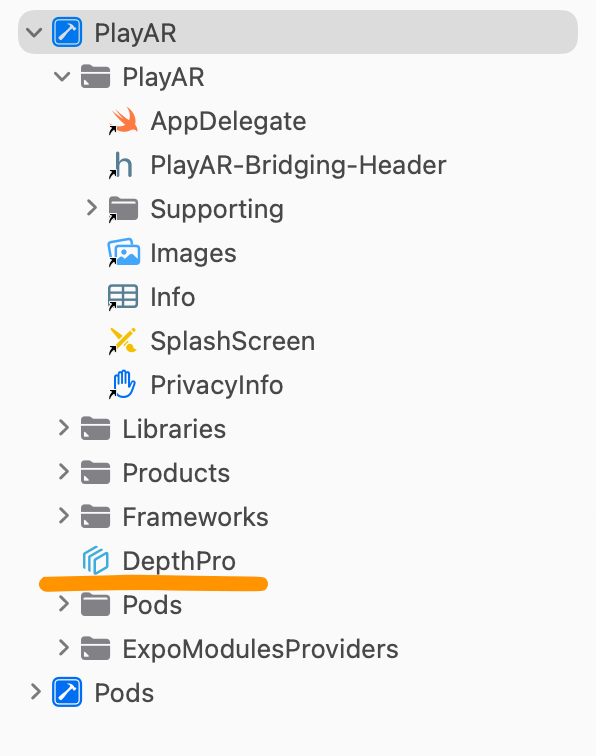Screen dimensions: 598x756
Task: Expand the Libraries group
Action: pos(63,428)
